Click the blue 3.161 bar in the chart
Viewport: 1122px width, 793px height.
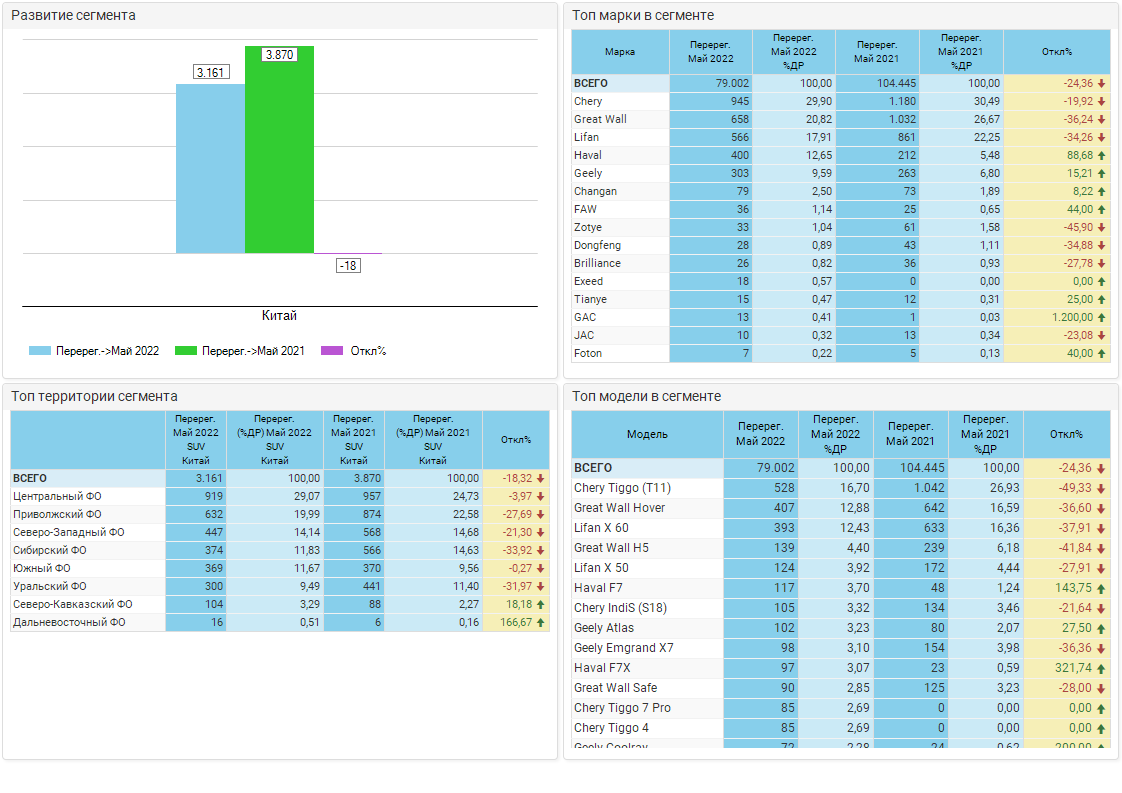(210, 168)
